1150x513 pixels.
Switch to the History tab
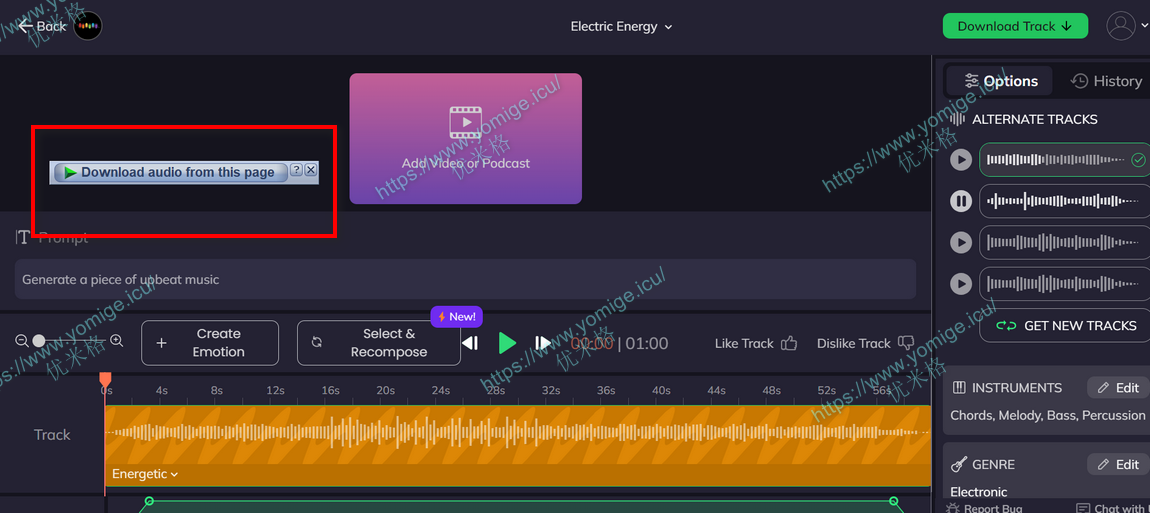[x=1106, y=81]
